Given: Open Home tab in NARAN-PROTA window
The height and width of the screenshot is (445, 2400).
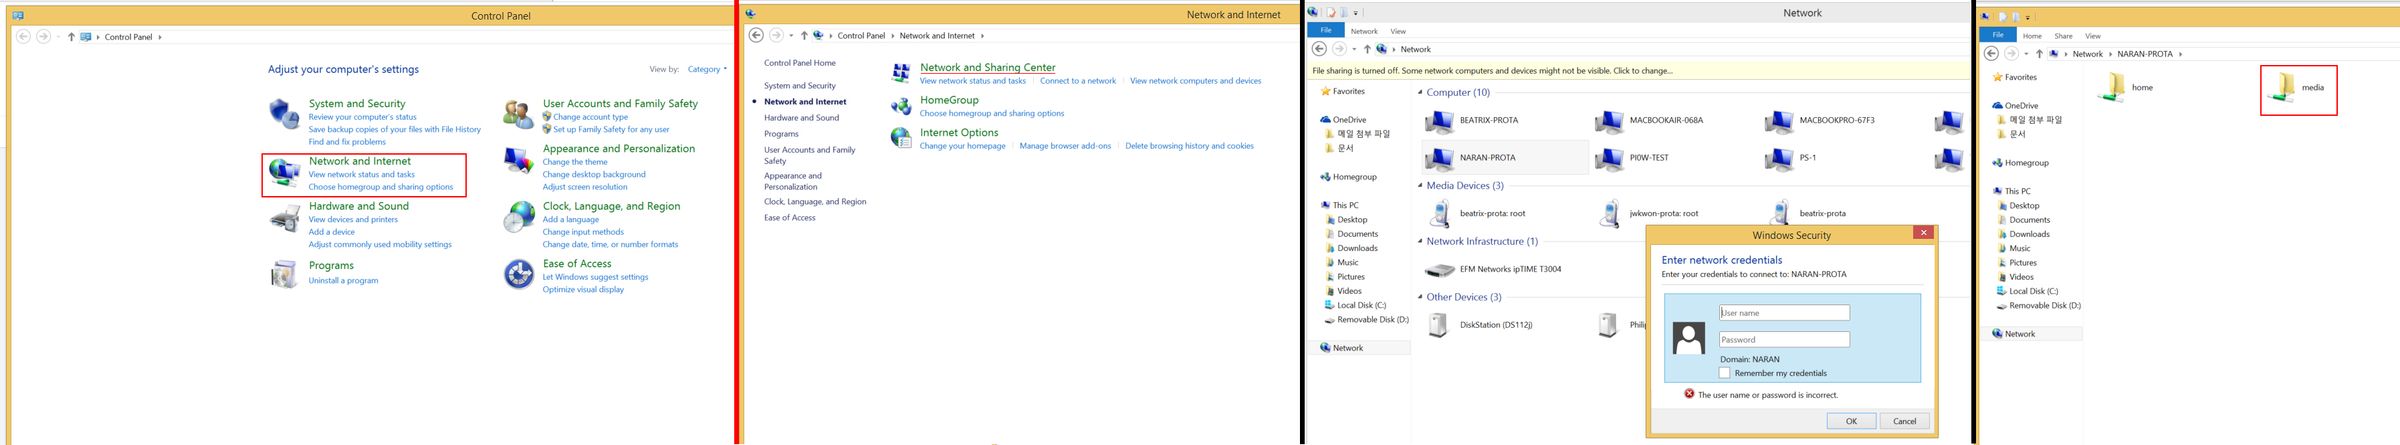Looking at the screenshot, I should pyautogui.click(x=2032, y=36).
